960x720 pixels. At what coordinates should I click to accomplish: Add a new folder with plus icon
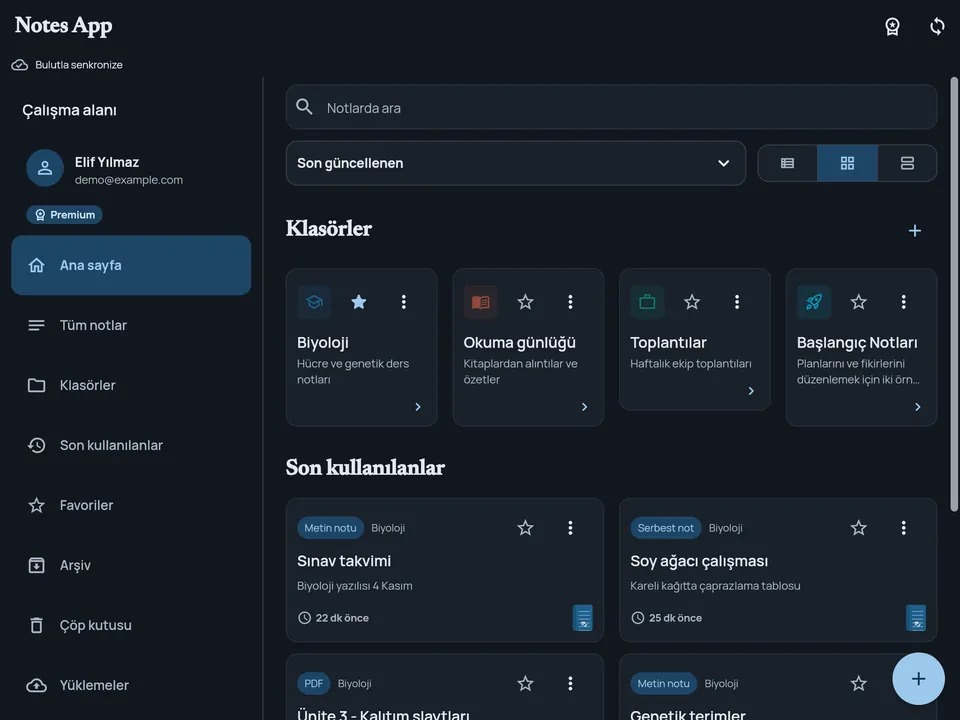pyautogui.click(x=915, y=231)
